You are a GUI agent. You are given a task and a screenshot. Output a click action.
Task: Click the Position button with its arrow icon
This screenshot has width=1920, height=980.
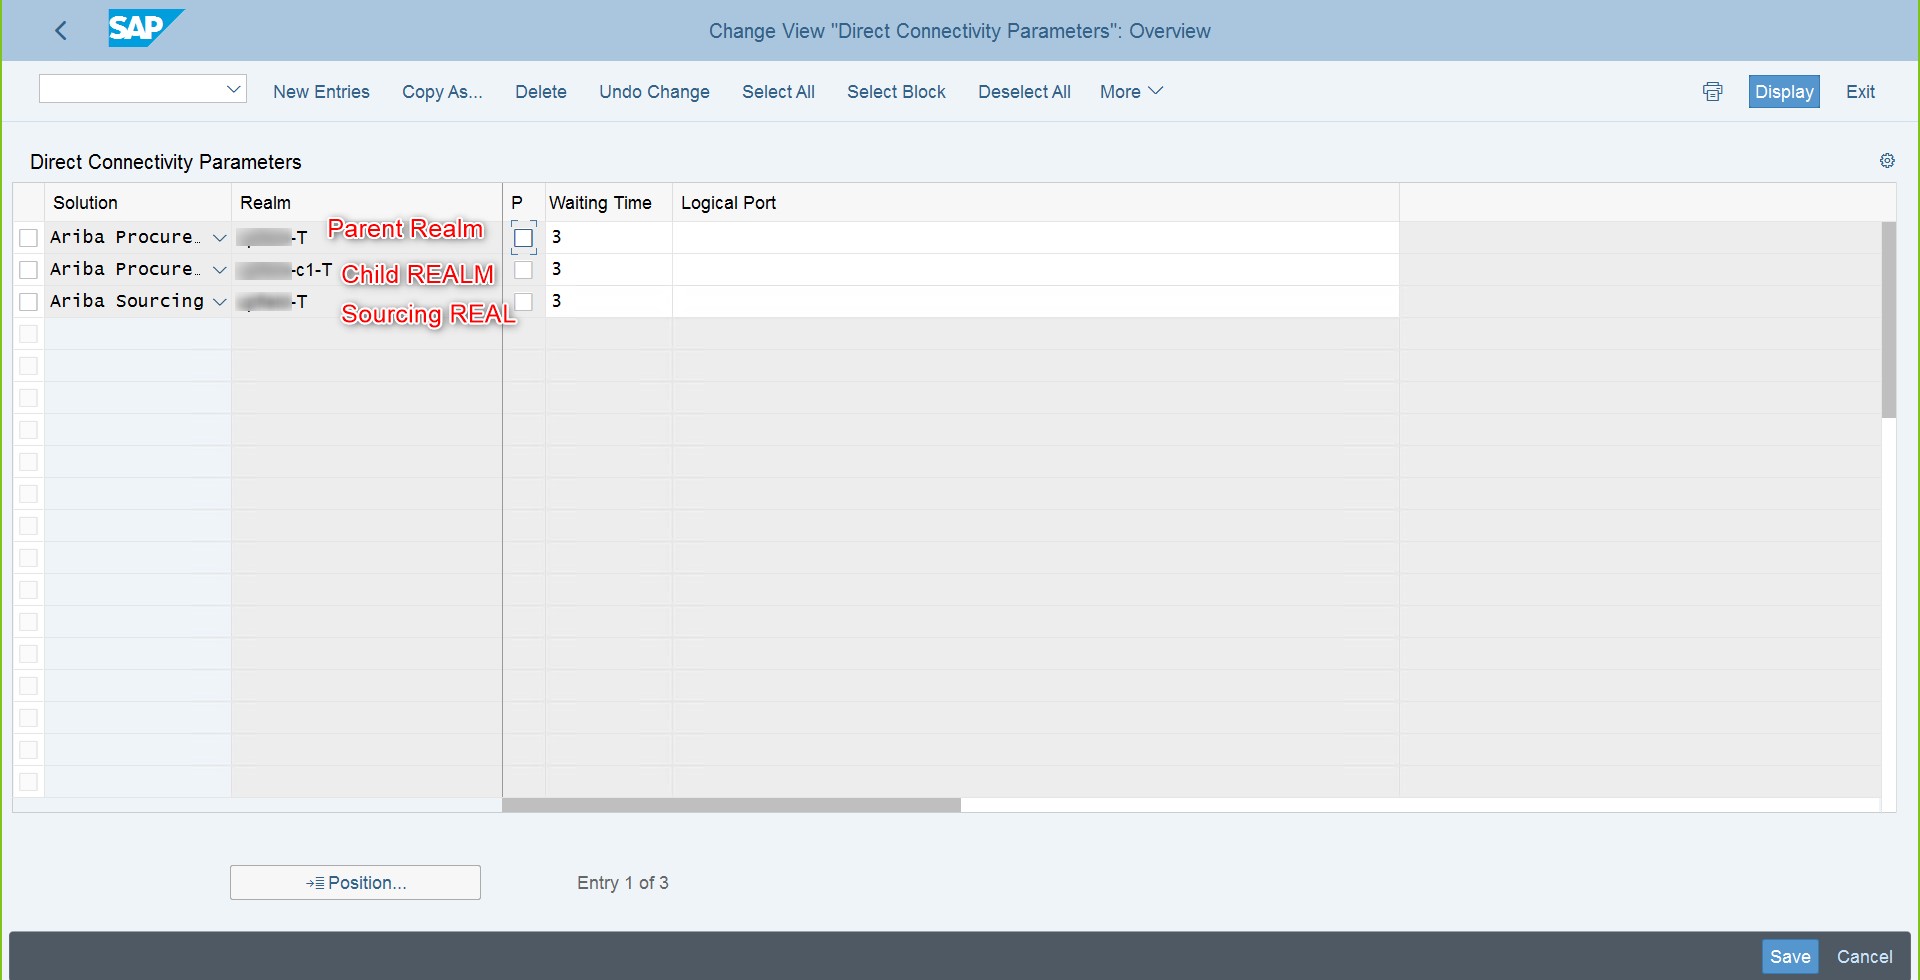355,882
